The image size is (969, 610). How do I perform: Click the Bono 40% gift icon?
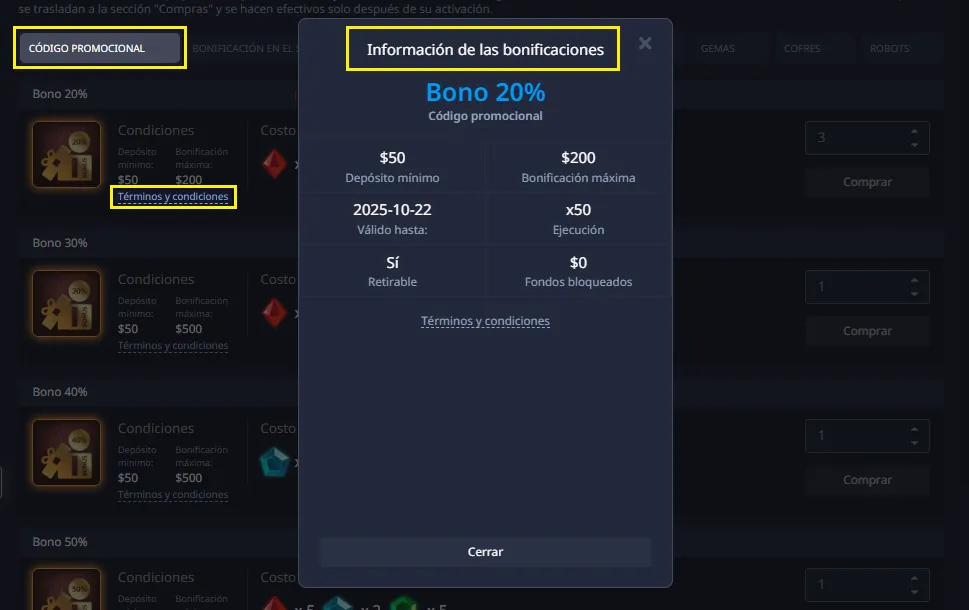click(66, 452)
